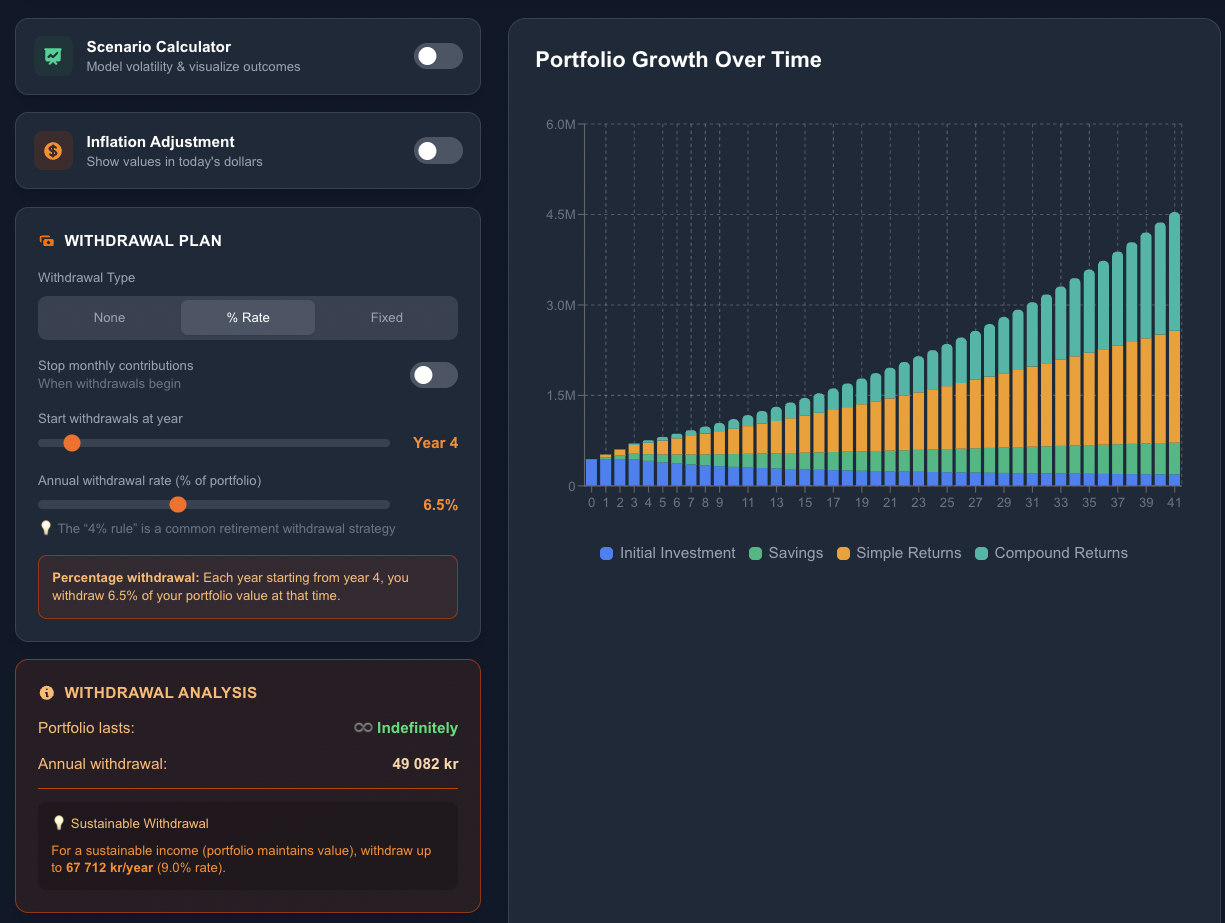
Task: Click the infinity icon beside Indefinitely
Action: click(x=362, y=728)
